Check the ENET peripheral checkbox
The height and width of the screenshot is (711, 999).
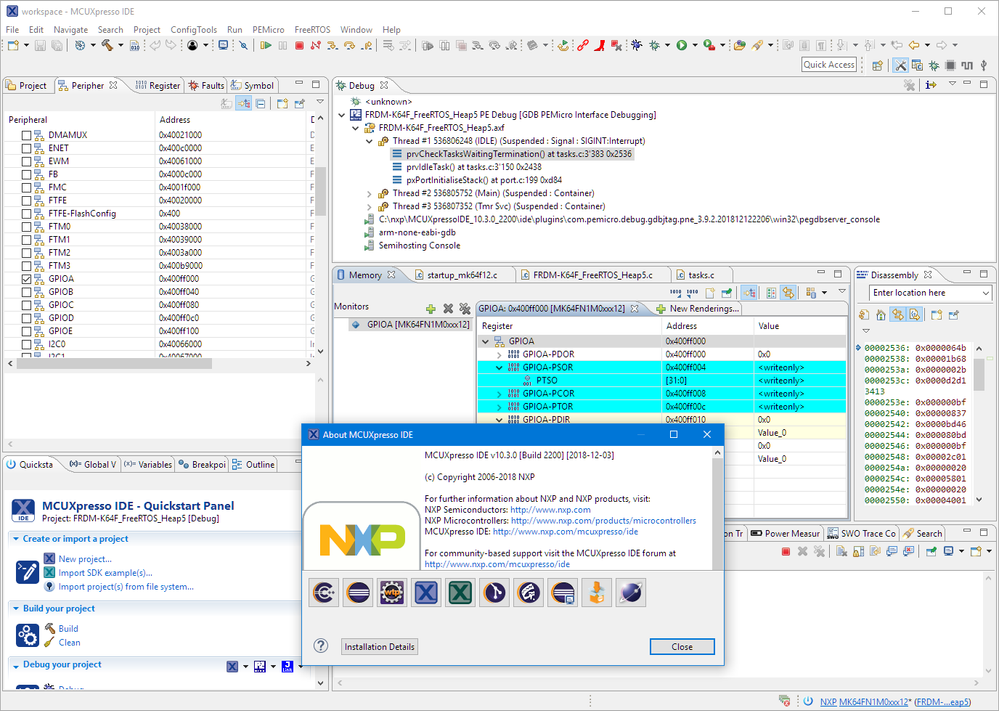pos(26,148)
